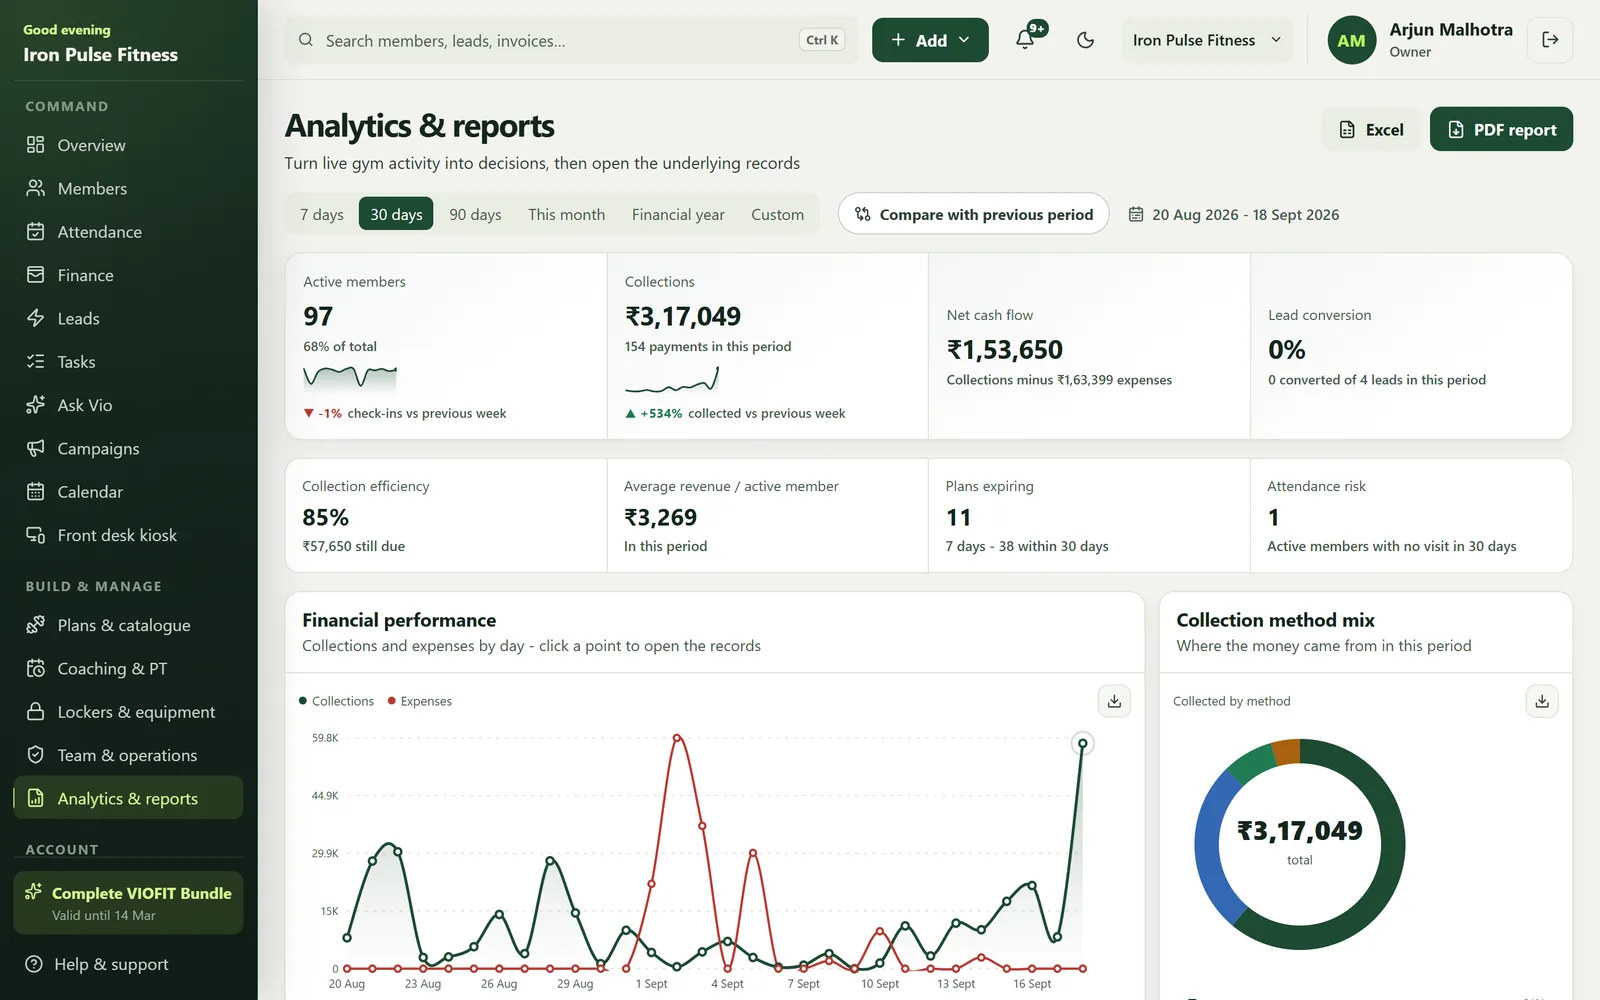Image resolution: width=1600 pixels, height=1000 pixels.
Task: Open Overview in the sidebar
Action: pyautogui.click(x=128, y=145)
